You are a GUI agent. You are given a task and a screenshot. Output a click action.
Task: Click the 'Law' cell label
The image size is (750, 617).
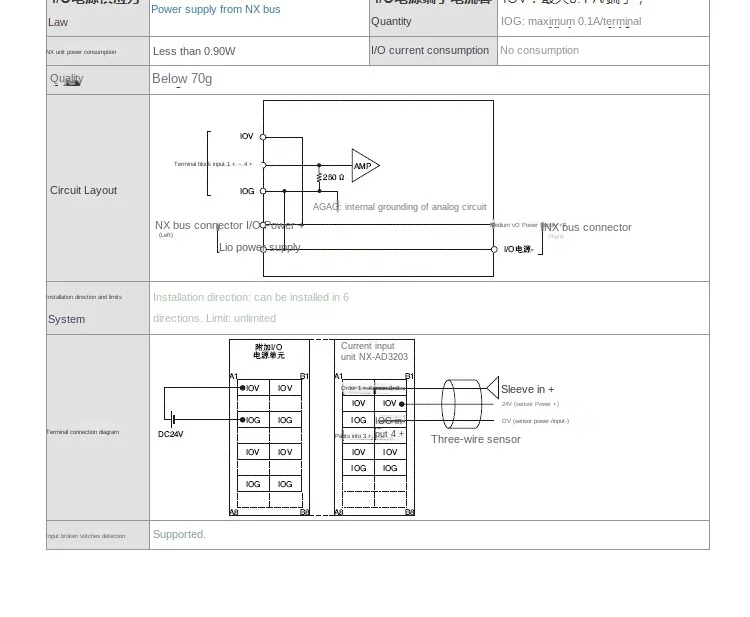58,22
